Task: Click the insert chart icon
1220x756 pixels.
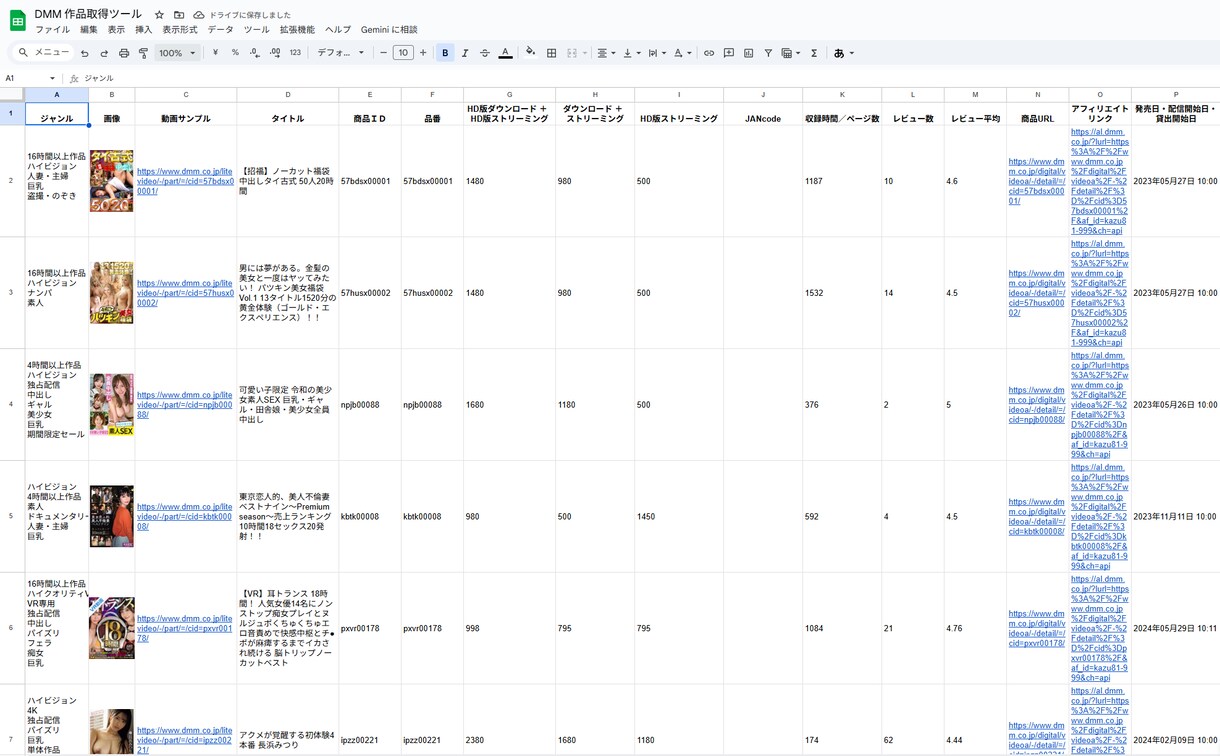Action: click(748, 53)
